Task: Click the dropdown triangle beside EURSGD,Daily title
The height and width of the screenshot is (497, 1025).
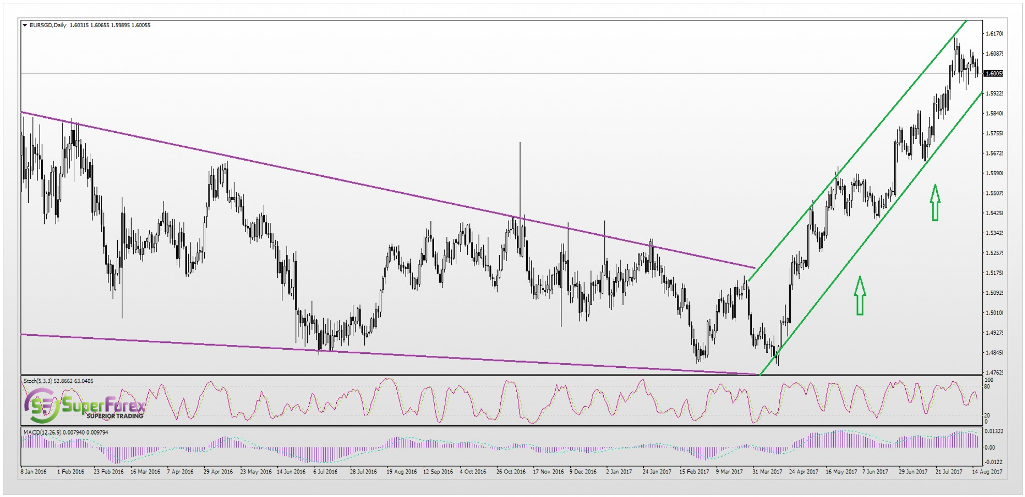Action: (25, 25)
